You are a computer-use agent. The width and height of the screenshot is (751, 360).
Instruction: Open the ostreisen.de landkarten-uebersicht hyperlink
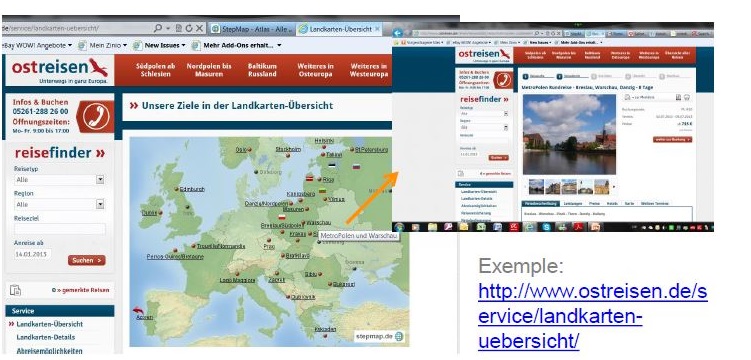coord(592,316)
